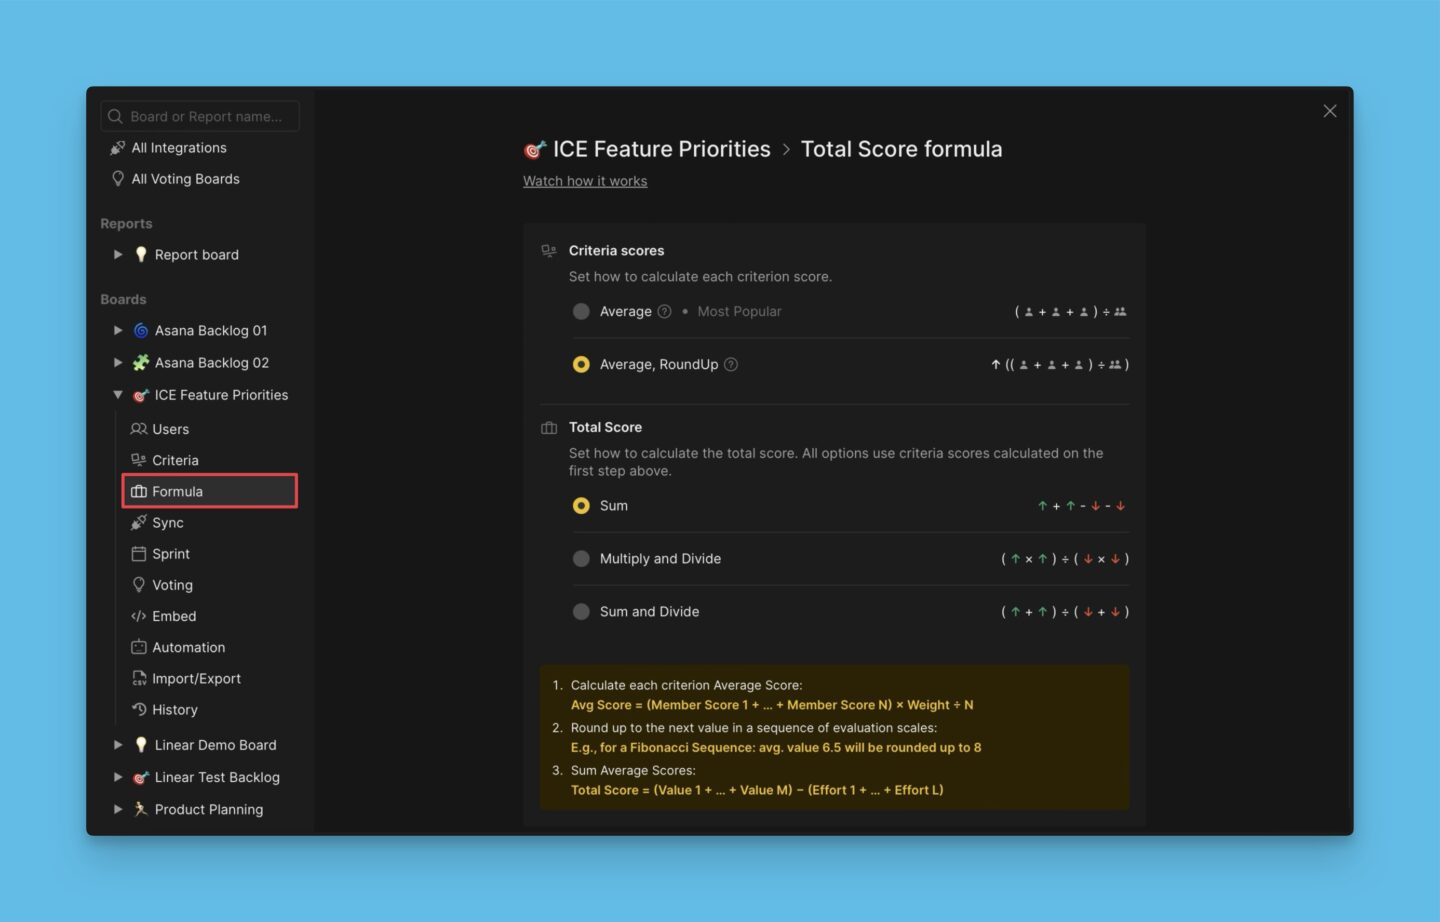Select Multiply and Divide radio option
Viewport: 1440px width, 922px height.
[581, 559]
